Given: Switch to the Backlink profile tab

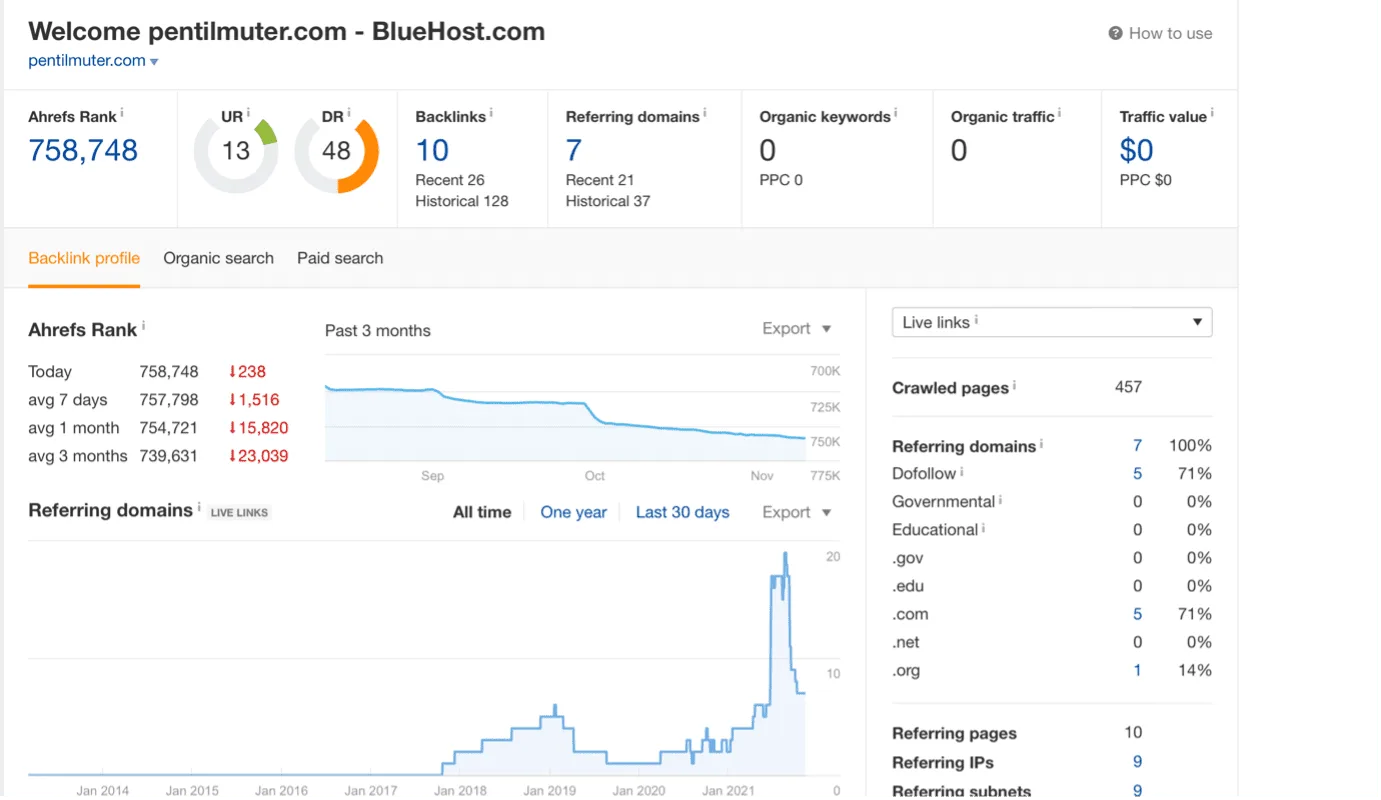Looking at the screenshot, I should (x=84, y=258).
